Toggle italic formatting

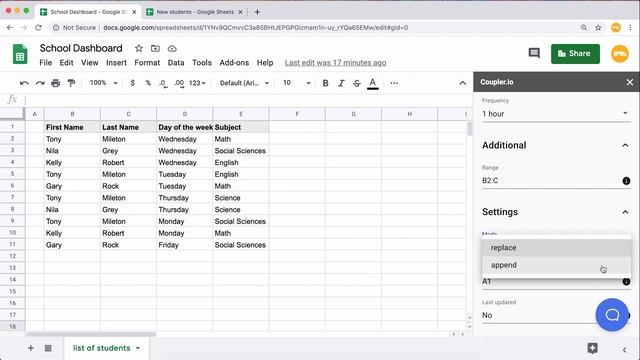coord(341,83)
